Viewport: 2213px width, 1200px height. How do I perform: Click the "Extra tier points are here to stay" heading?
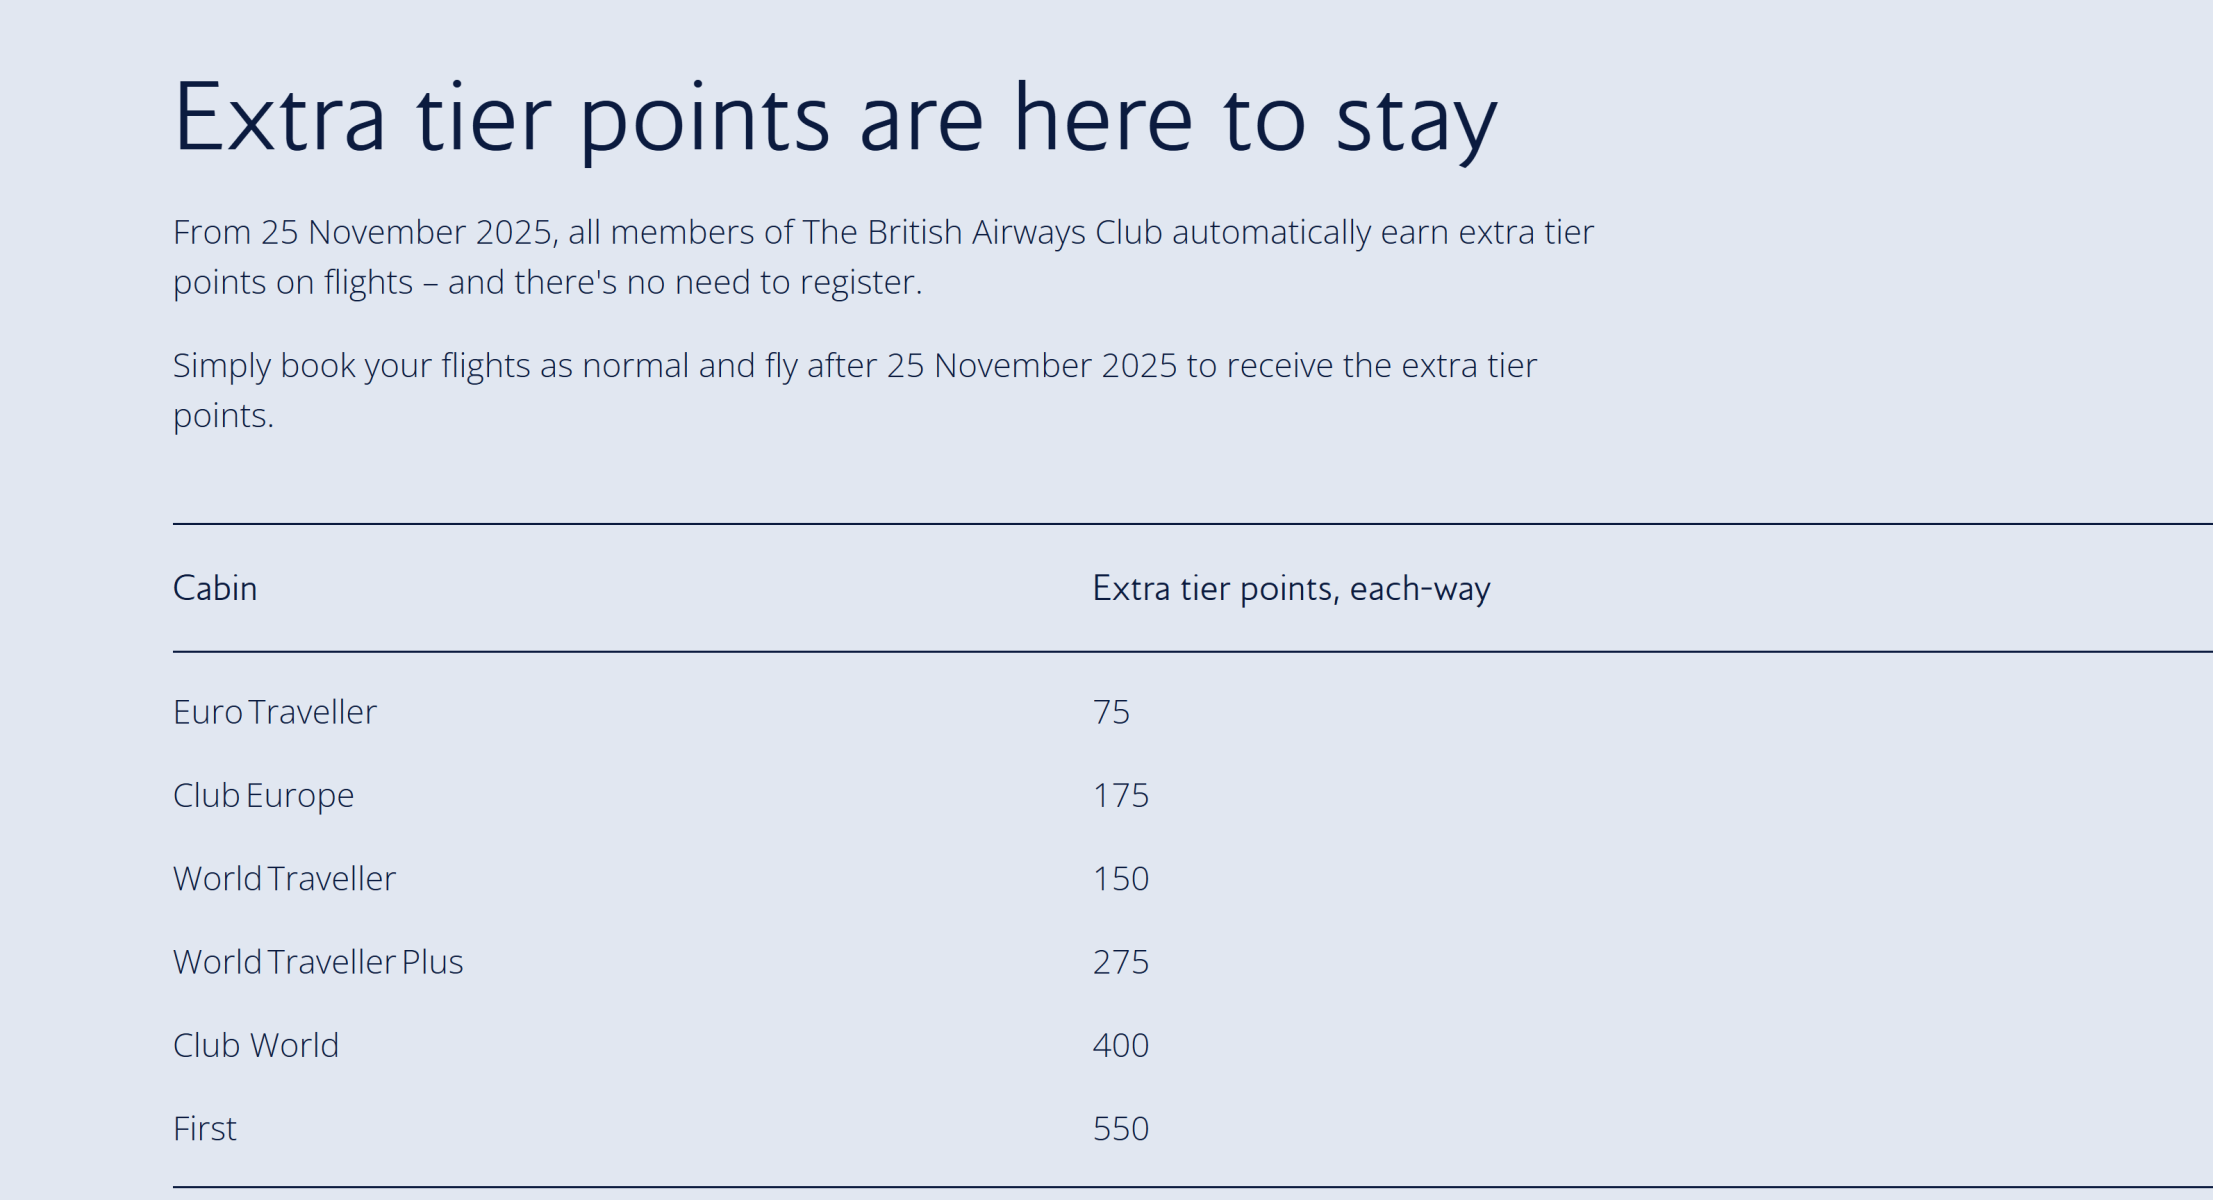click(x=835, y=118)
